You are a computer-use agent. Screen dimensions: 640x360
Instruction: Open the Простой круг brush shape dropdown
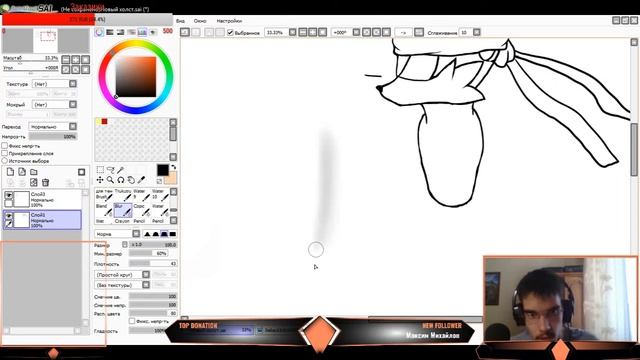146,274
